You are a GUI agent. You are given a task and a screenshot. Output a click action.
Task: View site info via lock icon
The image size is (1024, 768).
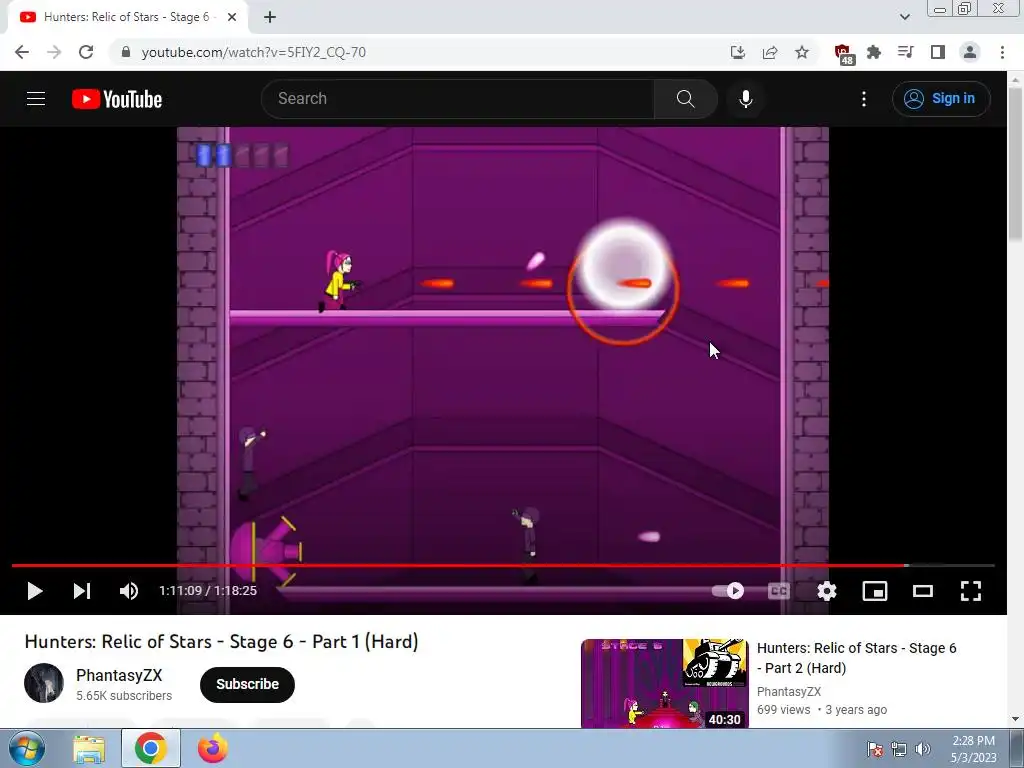126,52
